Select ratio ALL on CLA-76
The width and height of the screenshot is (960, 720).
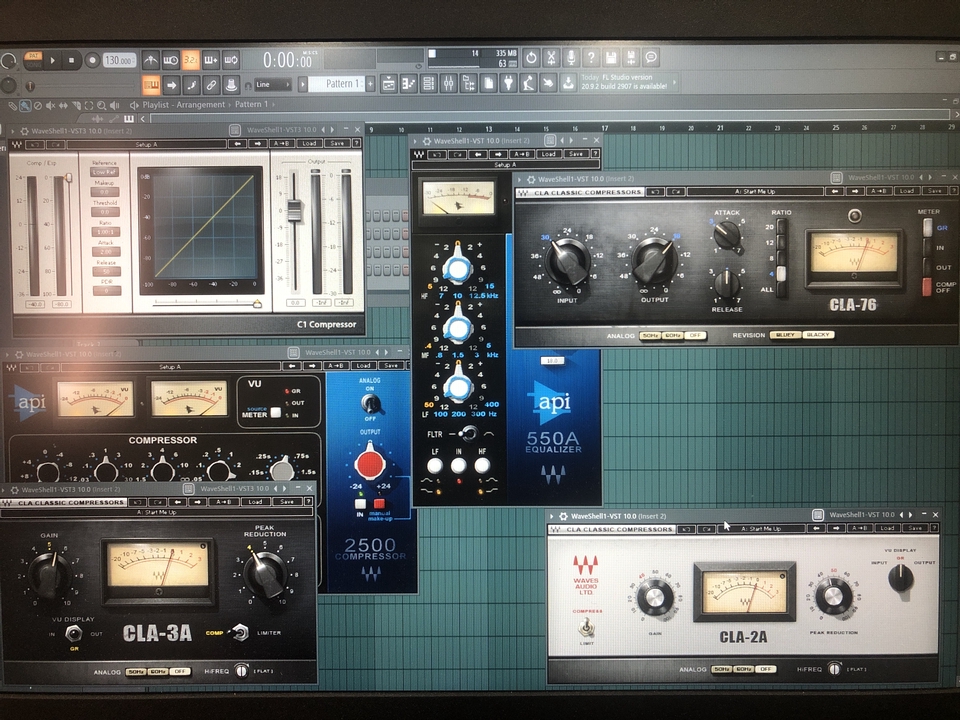pyautogui.click(x=781, y=289)
